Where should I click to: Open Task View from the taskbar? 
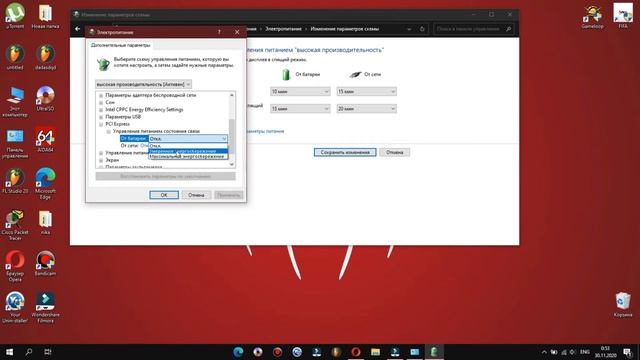(48, 352)
